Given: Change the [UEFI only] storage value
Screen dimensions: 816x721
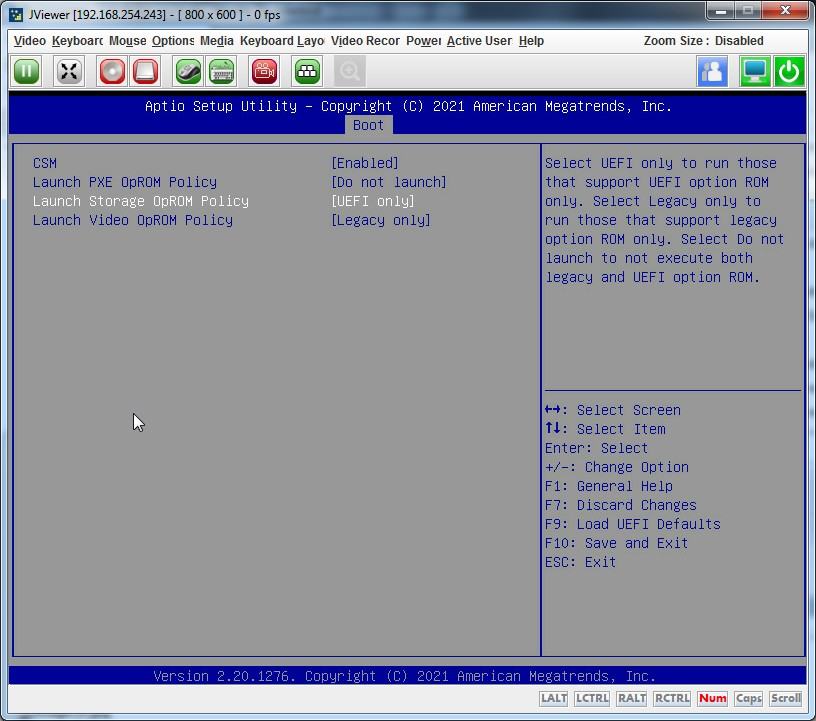Looking at the screenshot, I should click(373, 201).
